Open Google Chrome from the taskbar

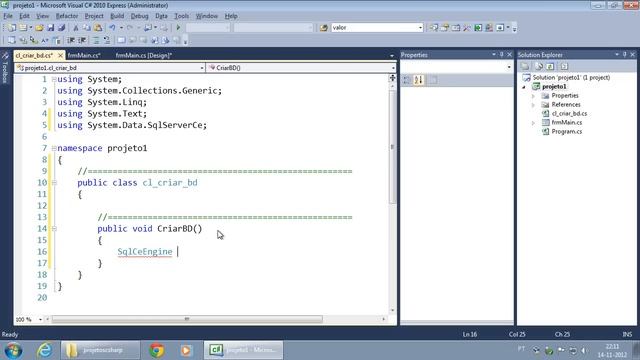pos(157,350)
